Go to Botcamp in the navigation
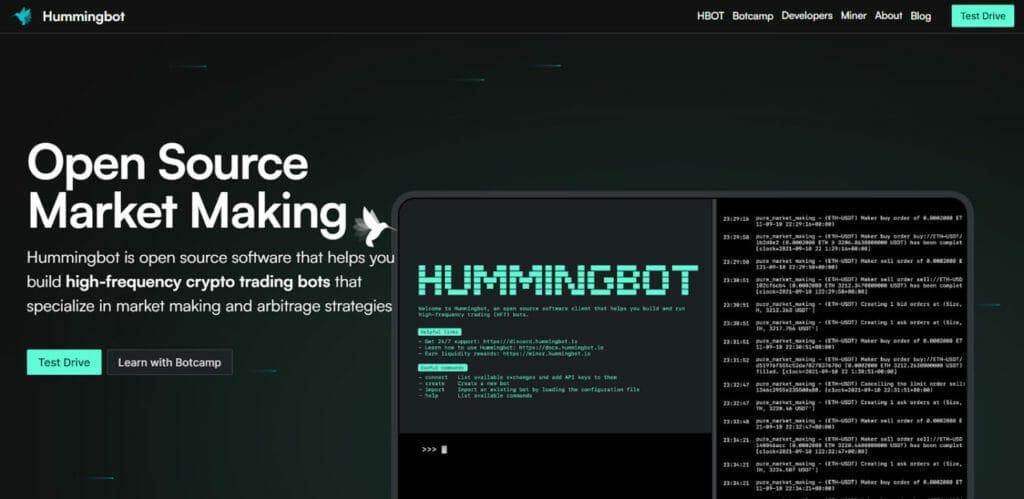Image resolution: width=1024 pixels, height=499 pixels. 752,16
